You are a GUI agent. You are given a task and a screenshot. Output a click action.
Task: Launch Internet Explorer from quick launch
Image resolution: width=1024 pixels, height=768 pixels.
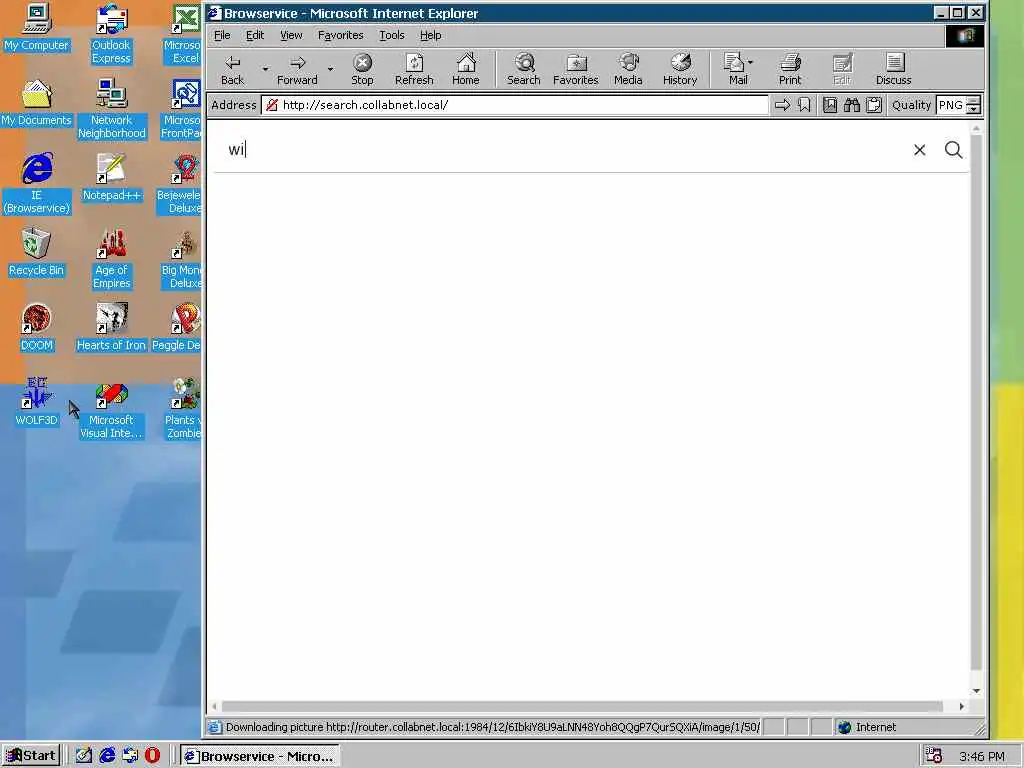[107, 756]
